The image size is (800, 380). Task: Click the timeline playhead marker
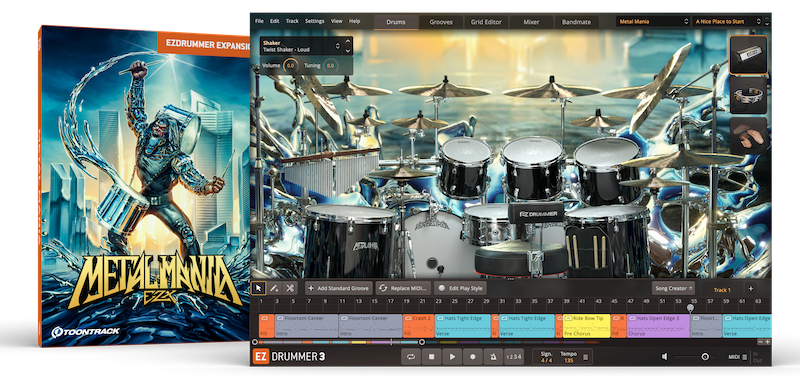690,308
